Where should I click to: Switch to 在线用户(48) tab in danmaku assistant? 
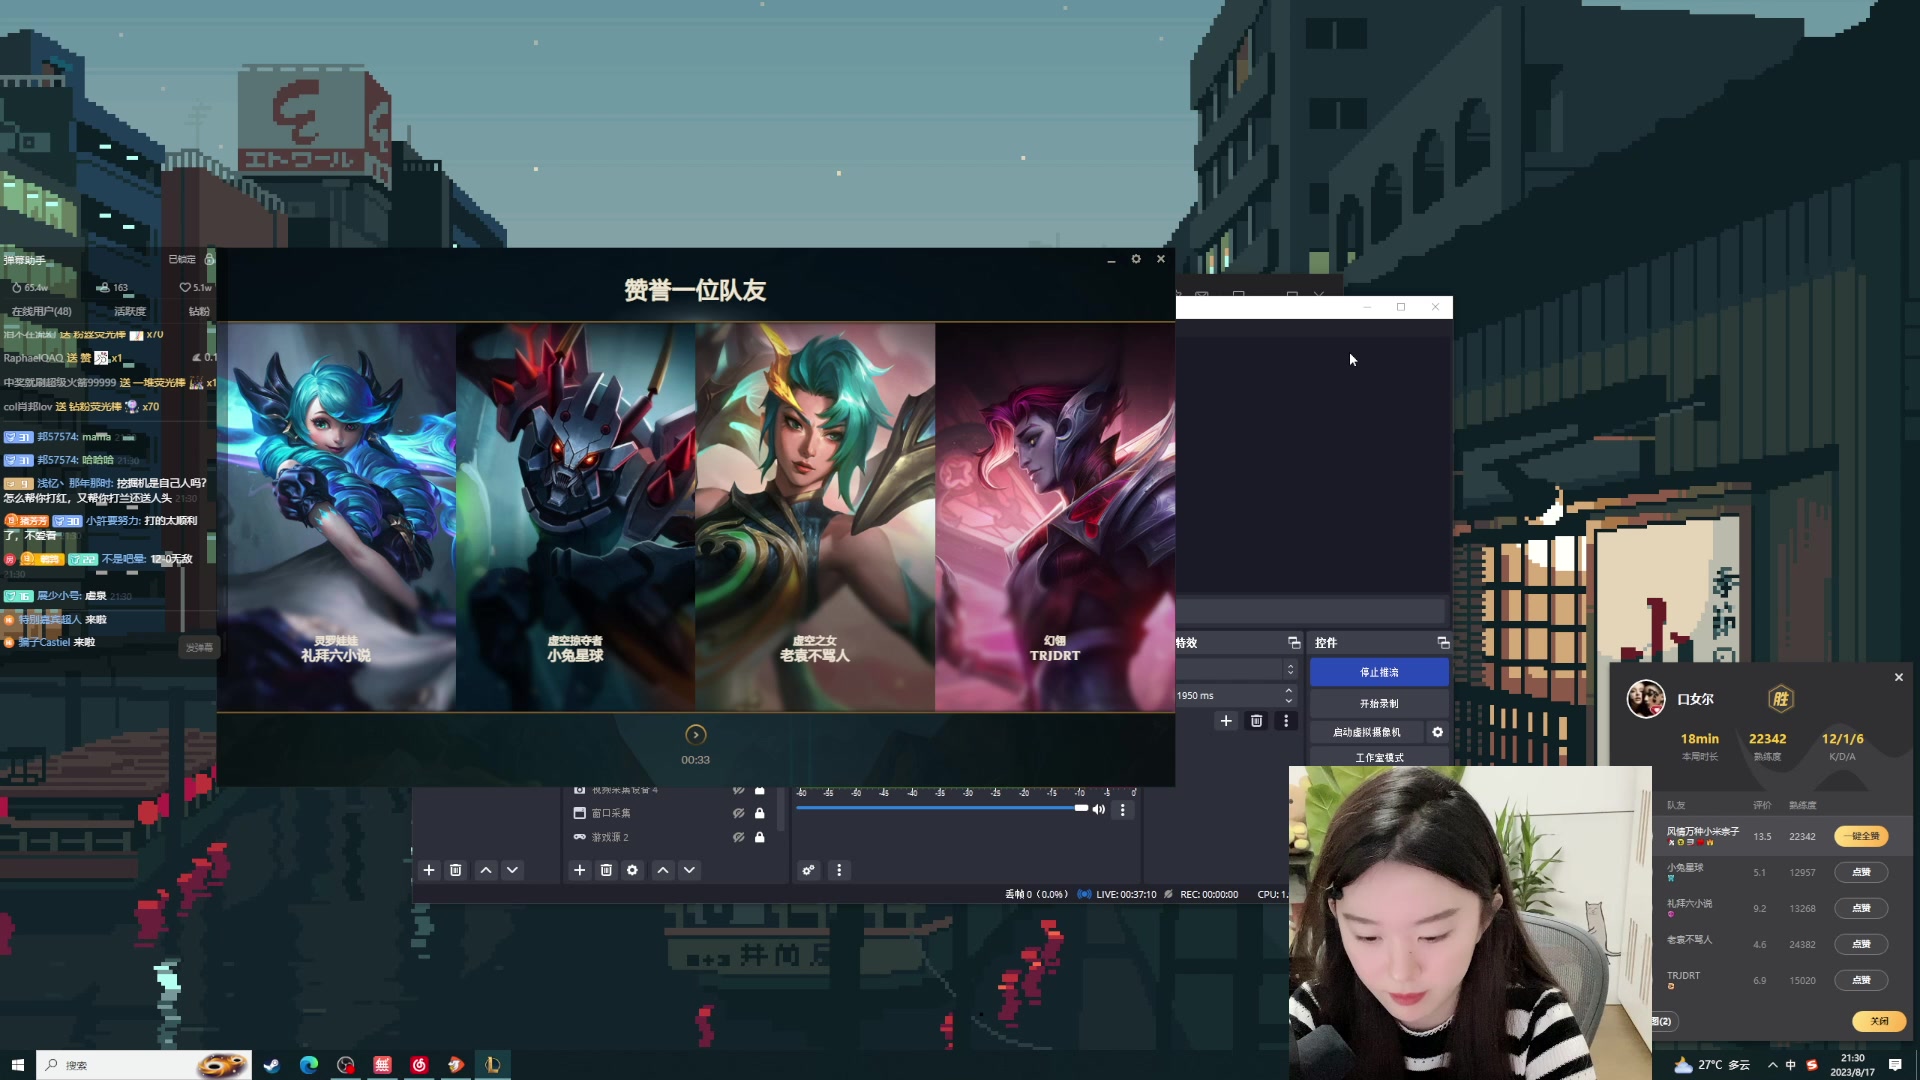42,311
